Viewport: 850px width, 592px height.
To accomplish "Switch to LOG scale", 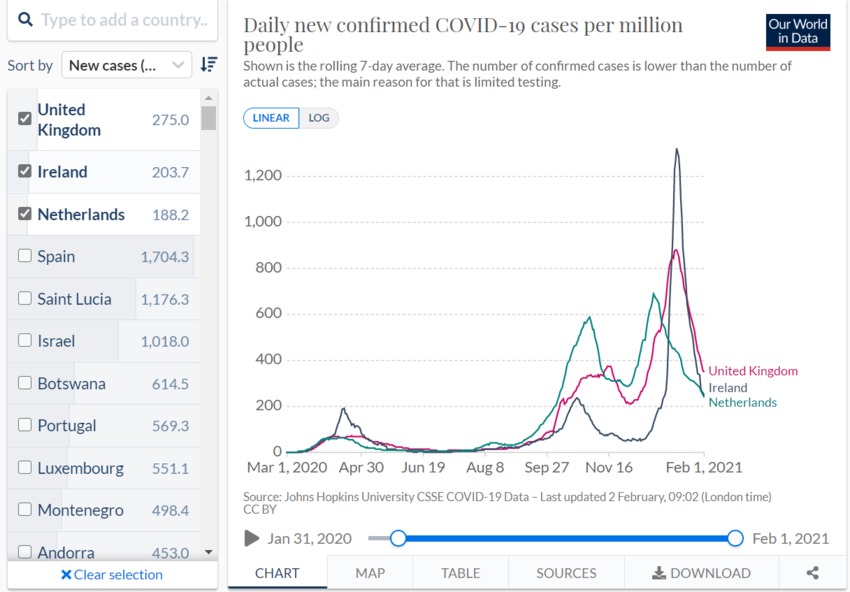I will click(318, 118).
